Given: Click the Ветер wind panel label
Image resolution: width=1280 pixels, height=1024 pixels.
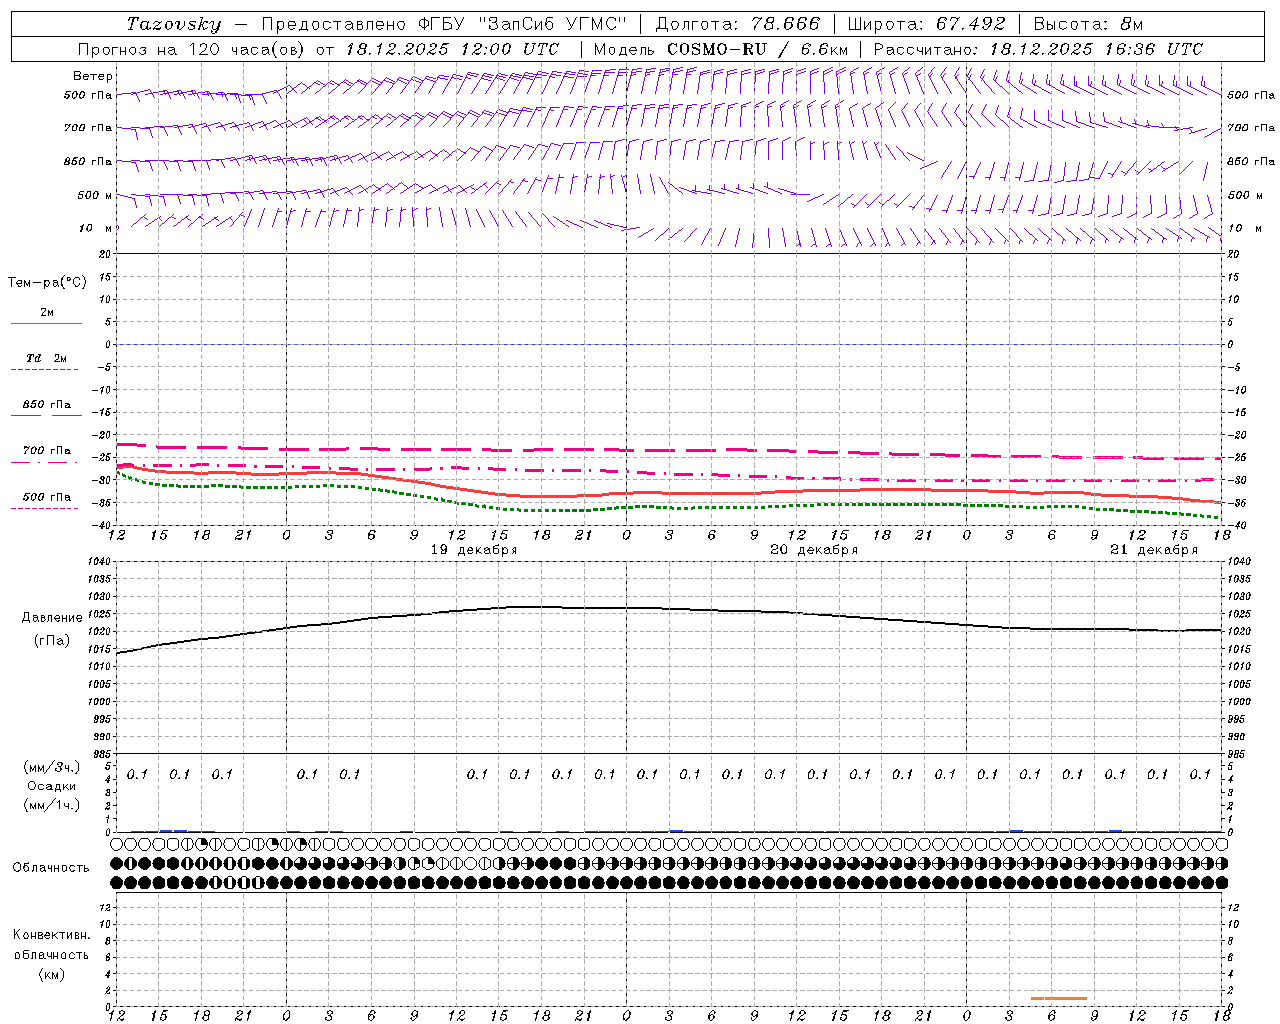Looking at the screenshot, I should [x=93, y=76].
